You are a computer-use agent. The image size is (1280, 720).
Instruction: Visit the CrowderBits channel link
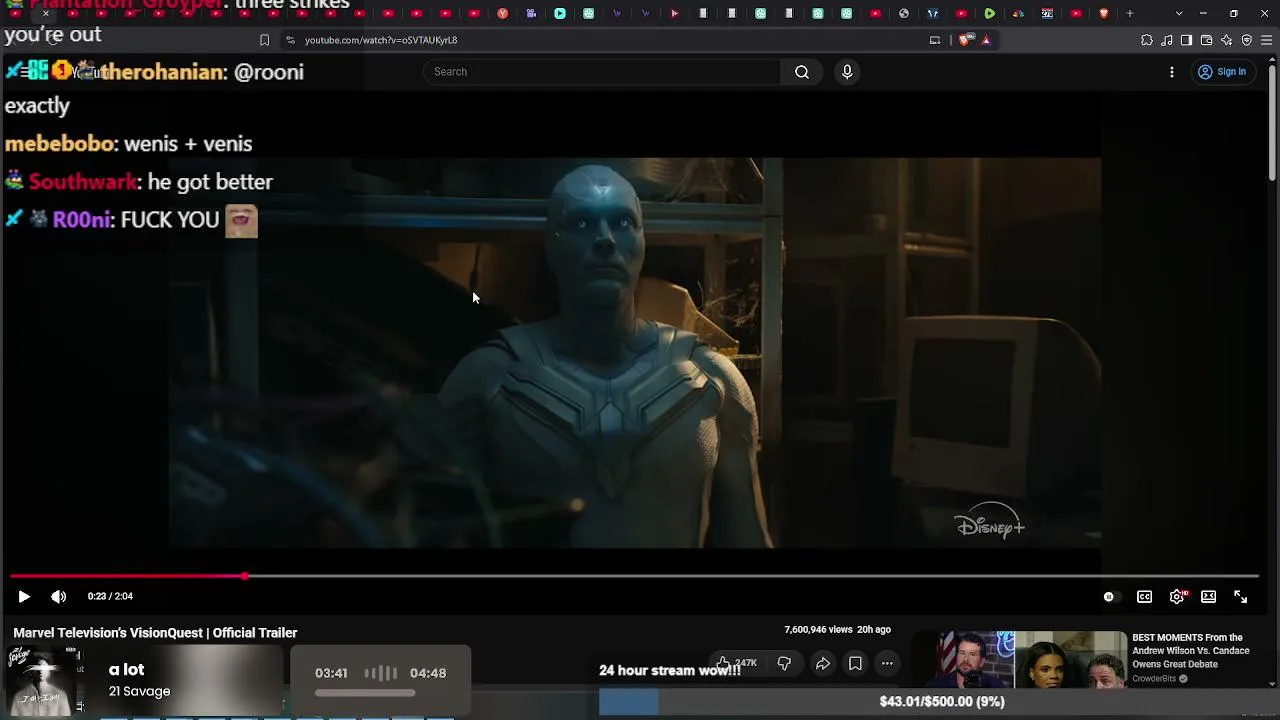(x=1154, y=679)
